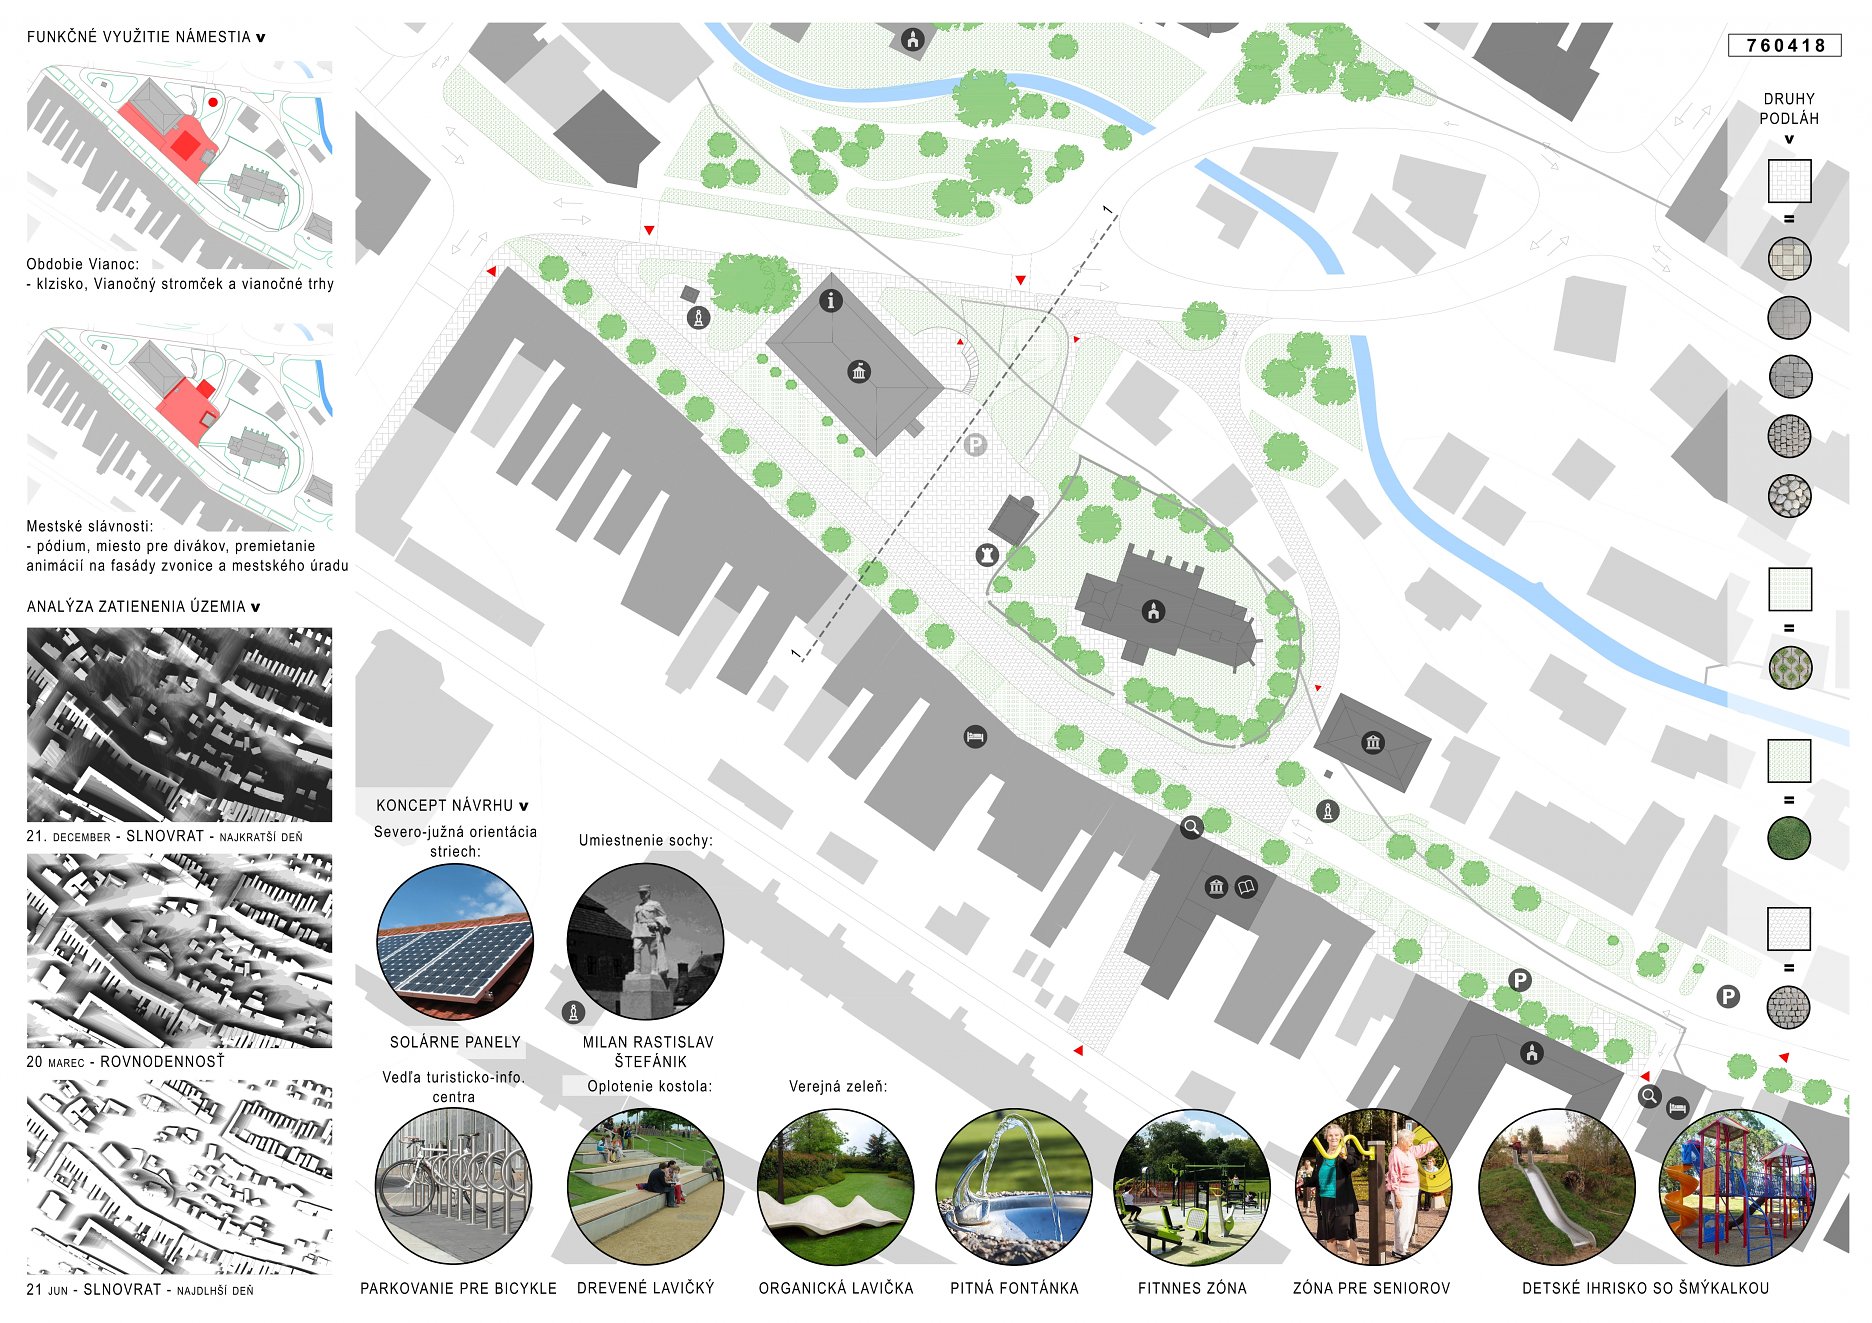Click the faded gray parking icon near town hall
This screenshot has width=1872, height=1323.
tap(976, 445)
